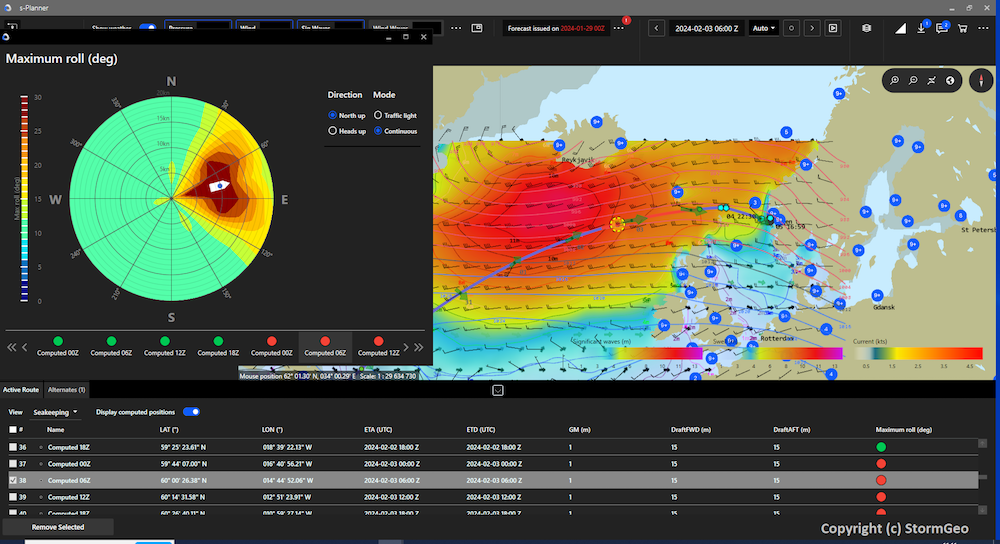Select the Active Route tab
Image resolution: width=1000 pixels, height=544 pixels.
click(x=21, y=389)
